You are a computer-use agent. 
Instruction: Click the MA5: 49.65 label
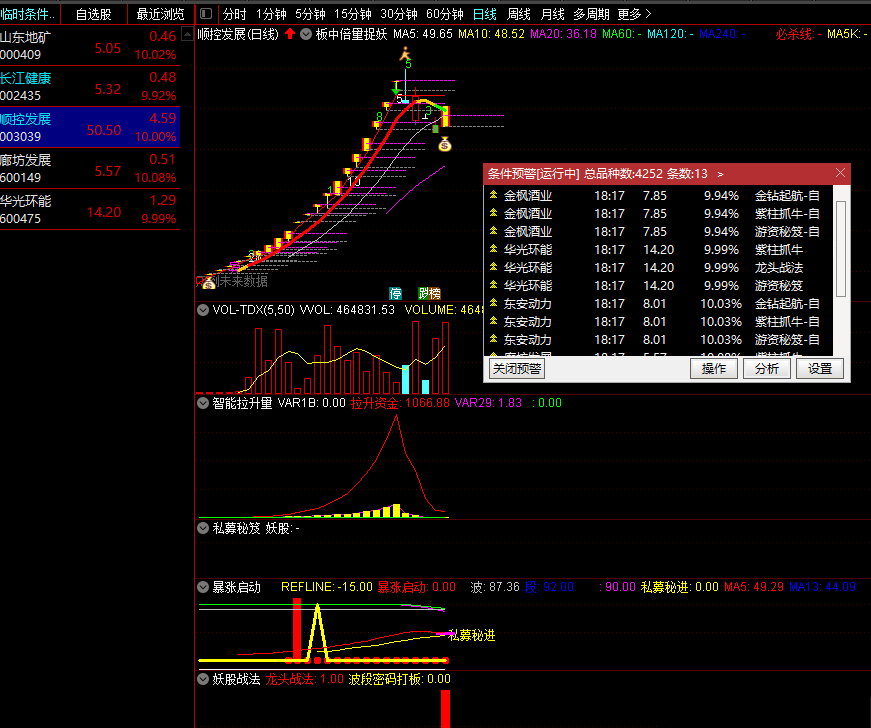coord(423,34)
